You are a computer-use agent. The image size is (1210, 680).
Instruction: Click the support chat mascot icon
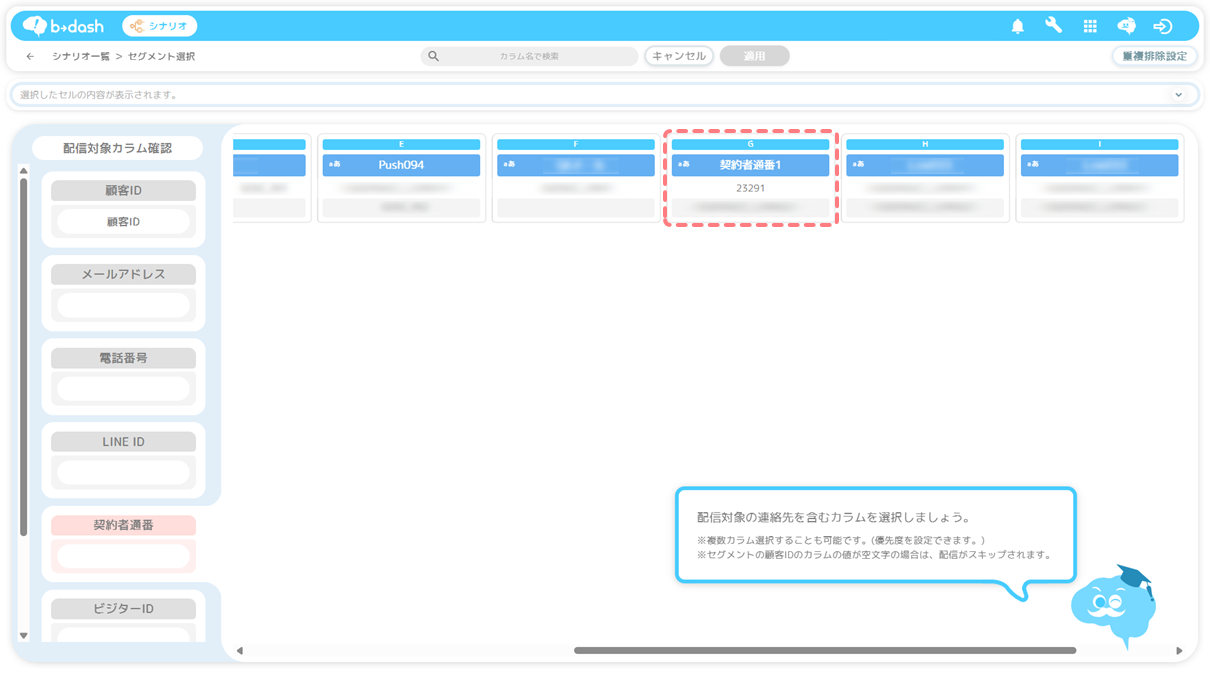coord(1126,27)
